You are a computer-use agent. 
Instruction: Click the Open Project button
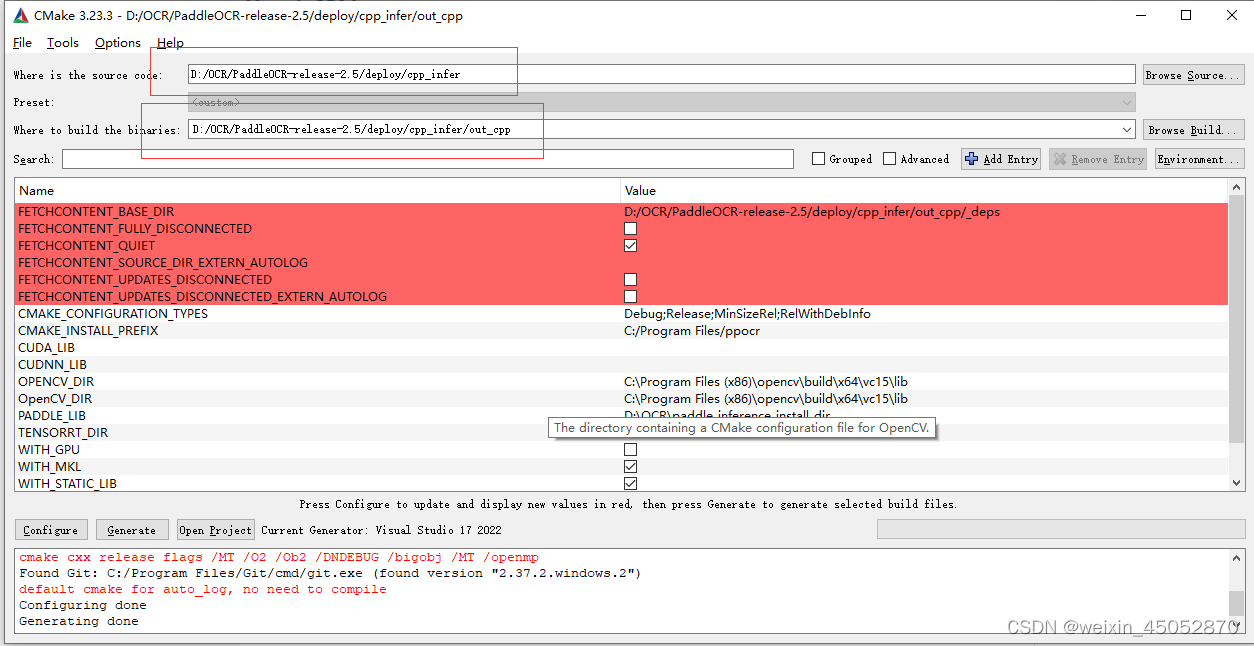(214, 529)
